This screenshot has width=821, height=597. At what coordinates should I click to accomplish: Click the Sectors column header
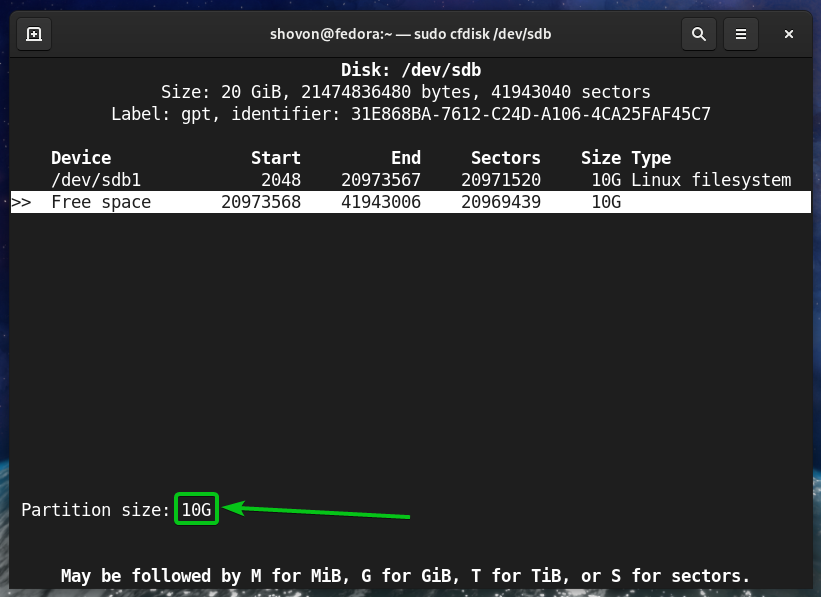point(506,158)
